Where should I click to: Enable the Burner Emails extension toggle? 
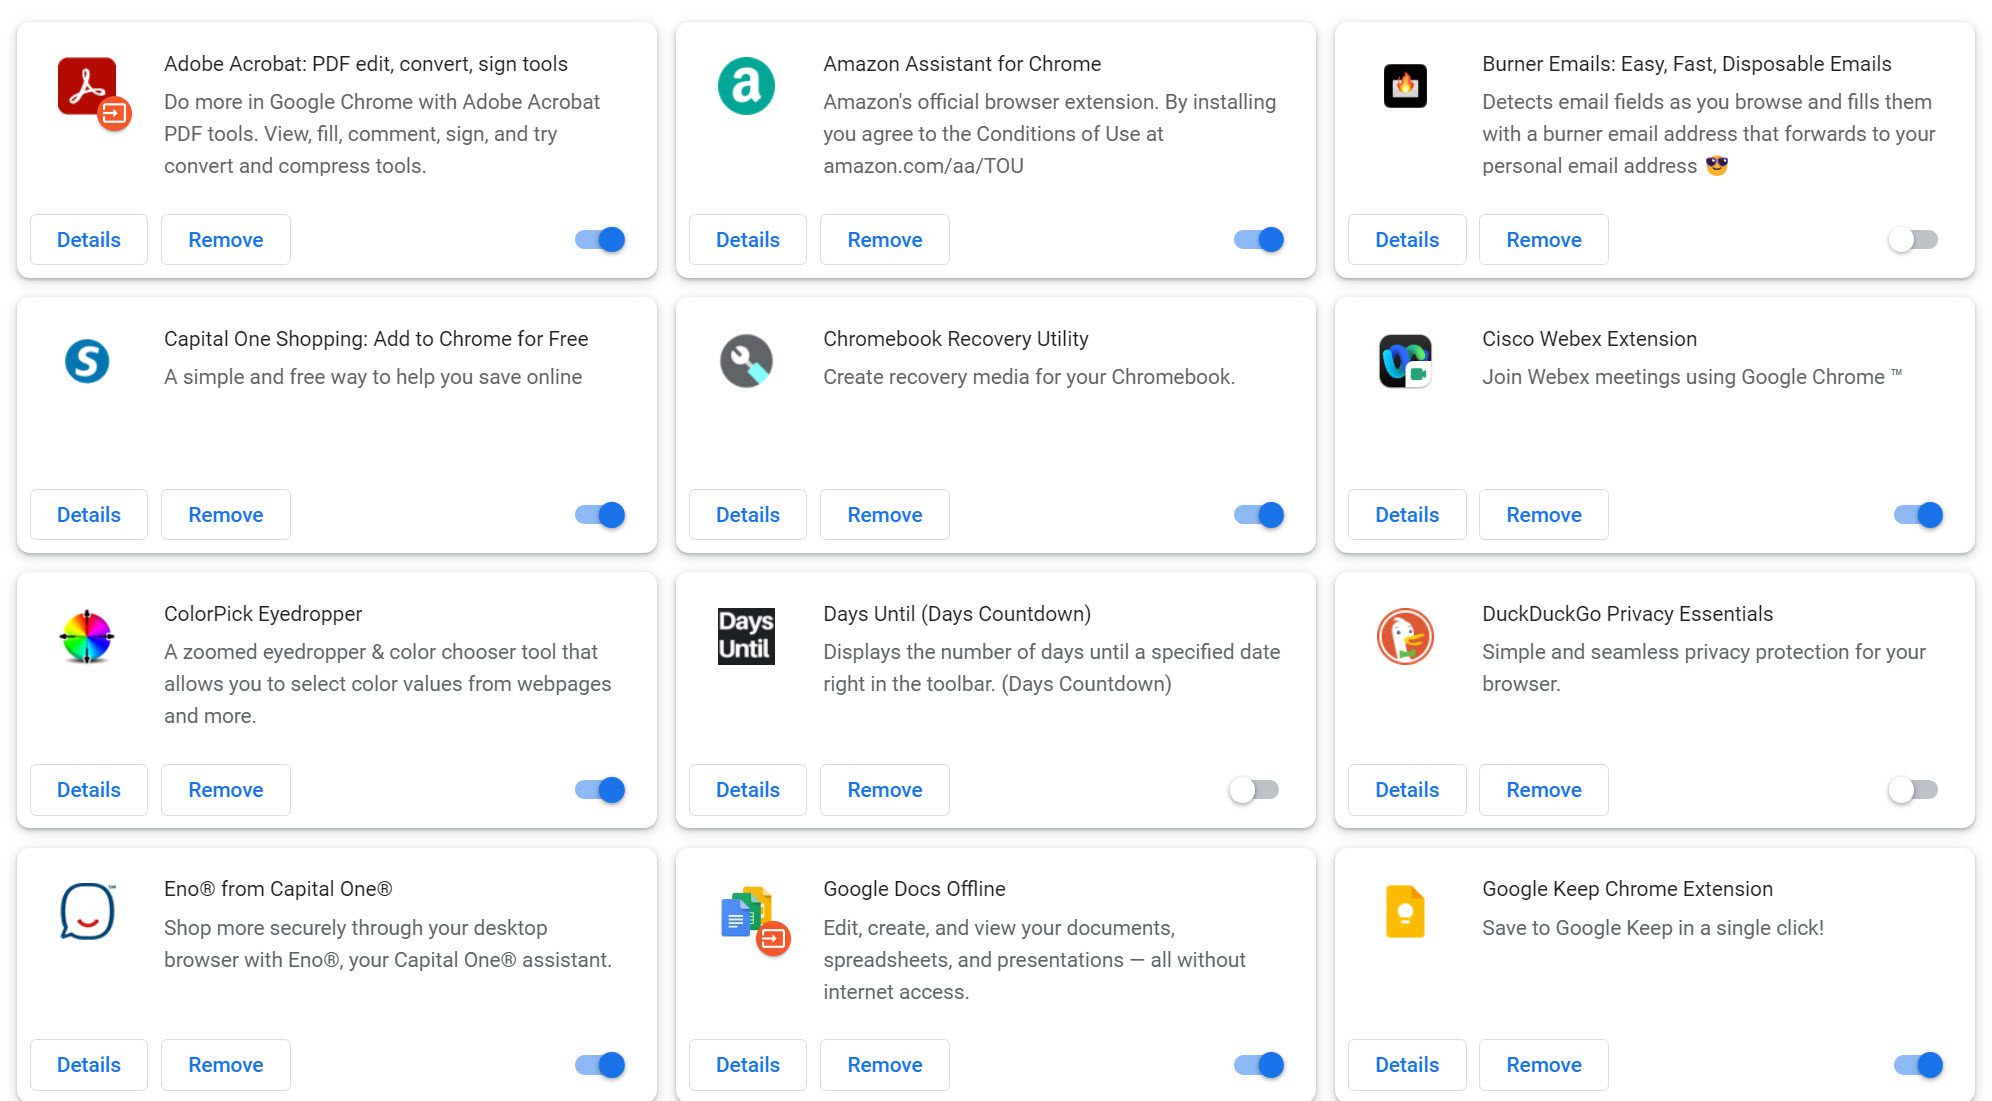(x=1913, y=239)
